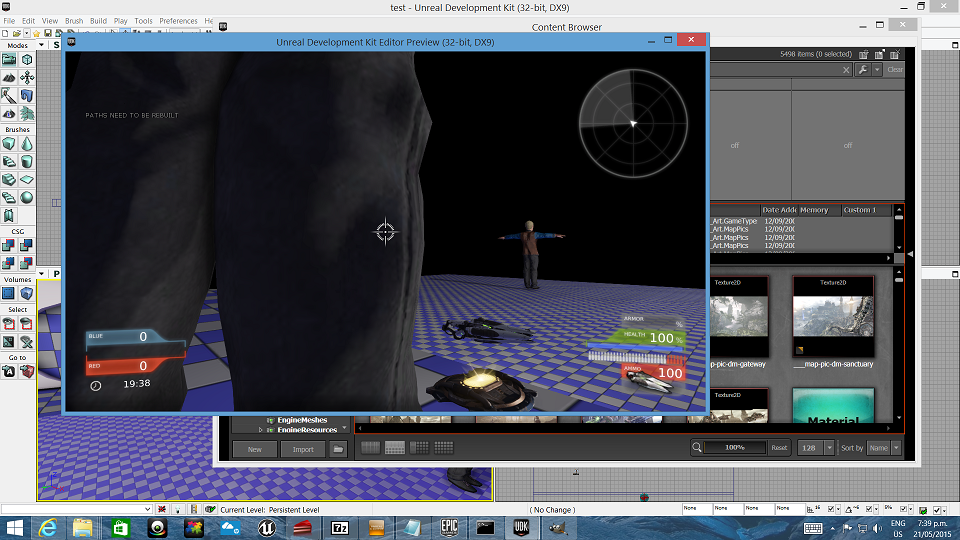
Task: Open status bar command combo dropdown
Action: tap(148, 509)
